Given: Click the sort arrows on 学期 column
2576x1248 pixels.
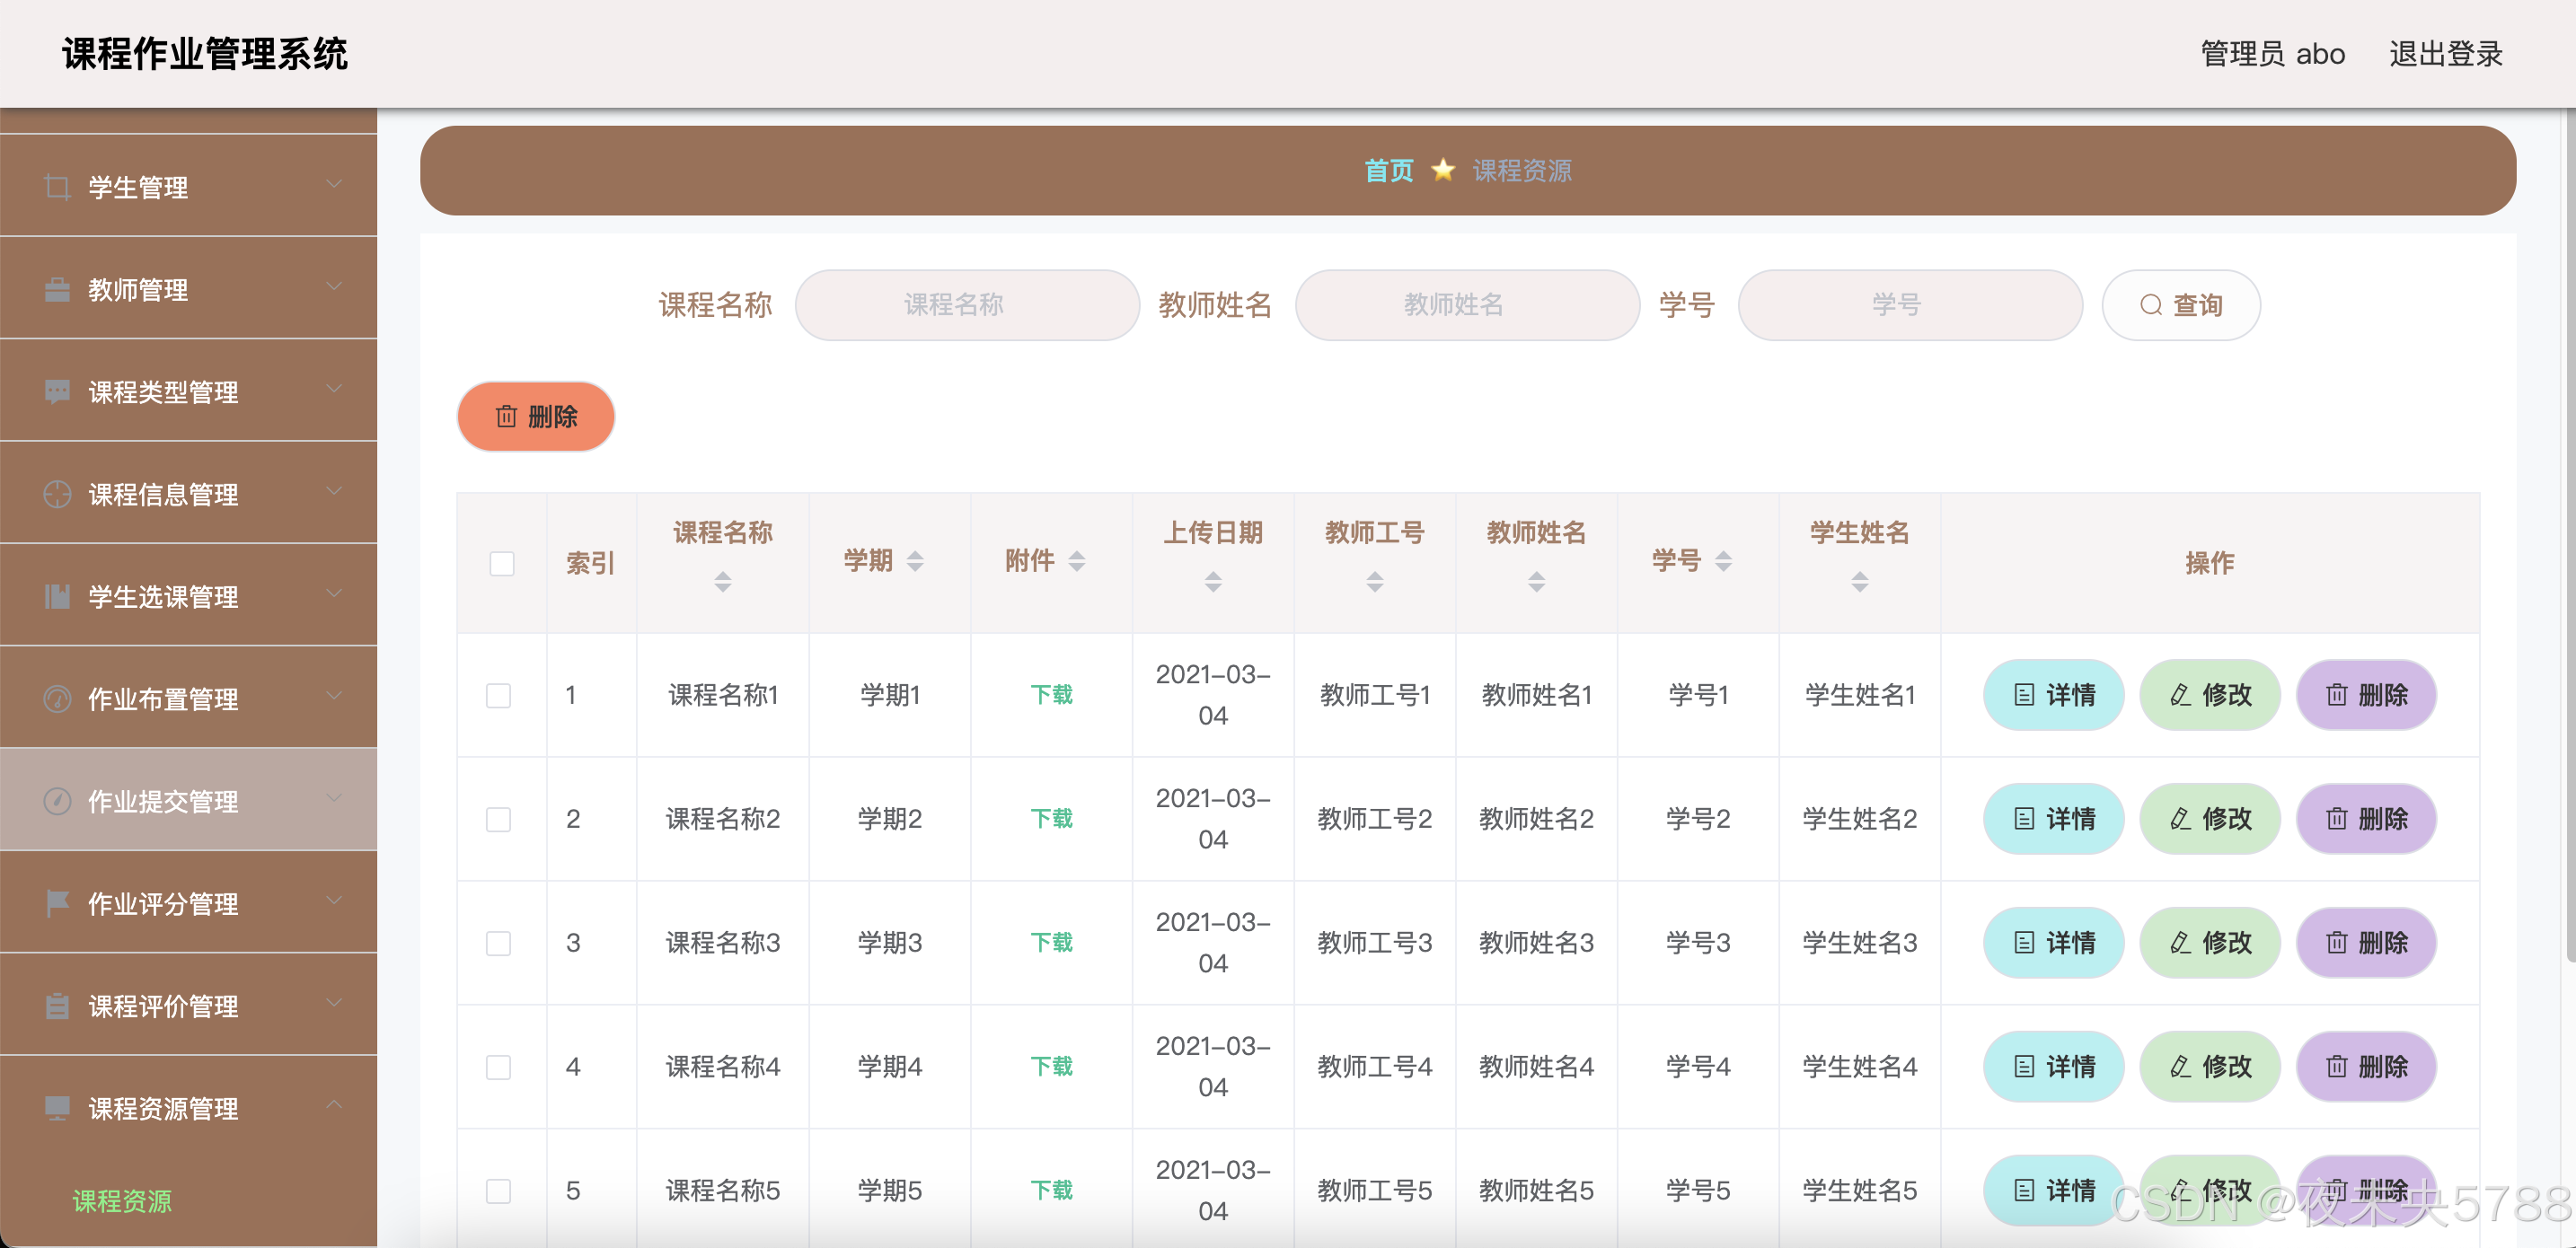Looking at the screenshot, I should (915, 561).
